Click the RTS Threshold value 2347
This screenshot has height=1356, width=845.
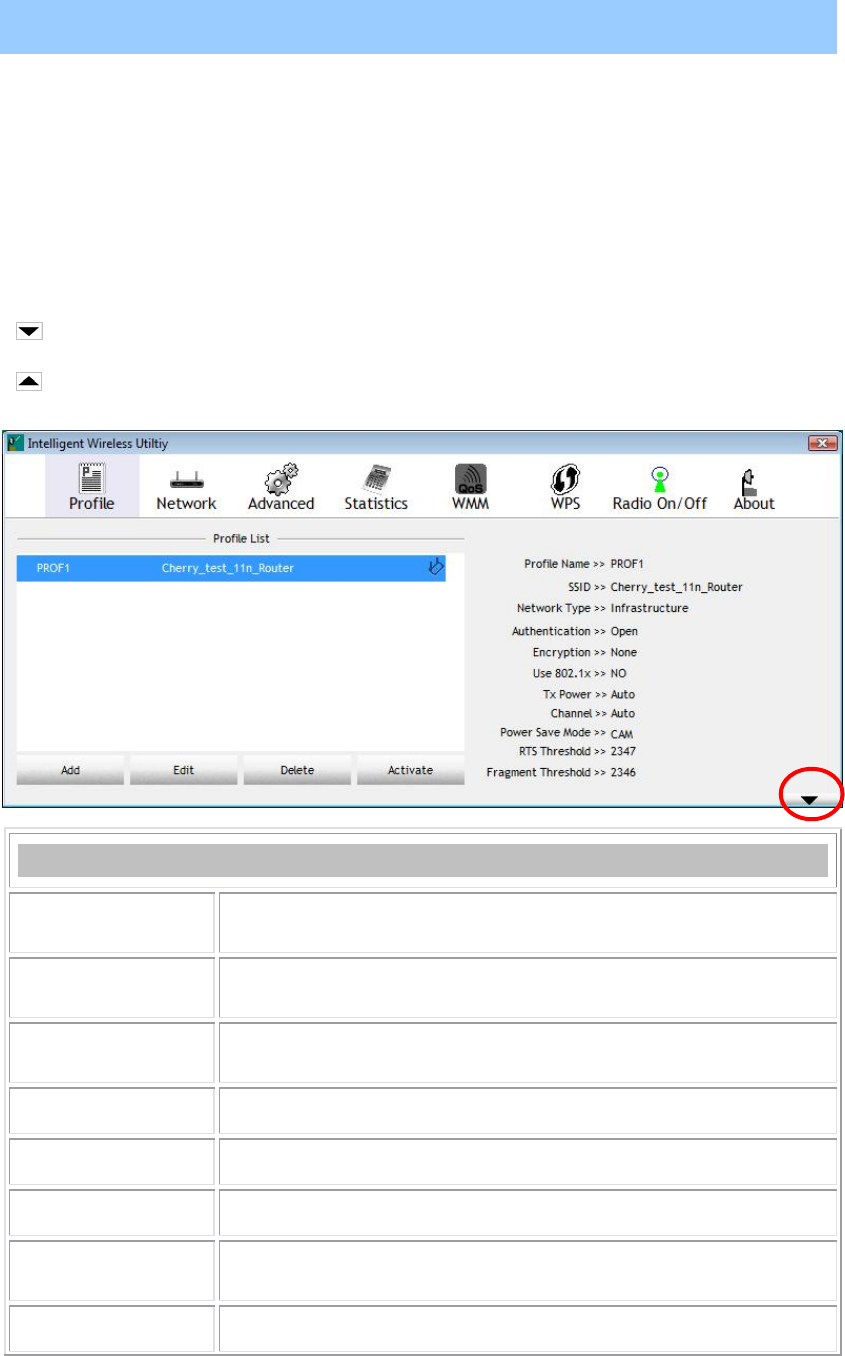[623, 751]
